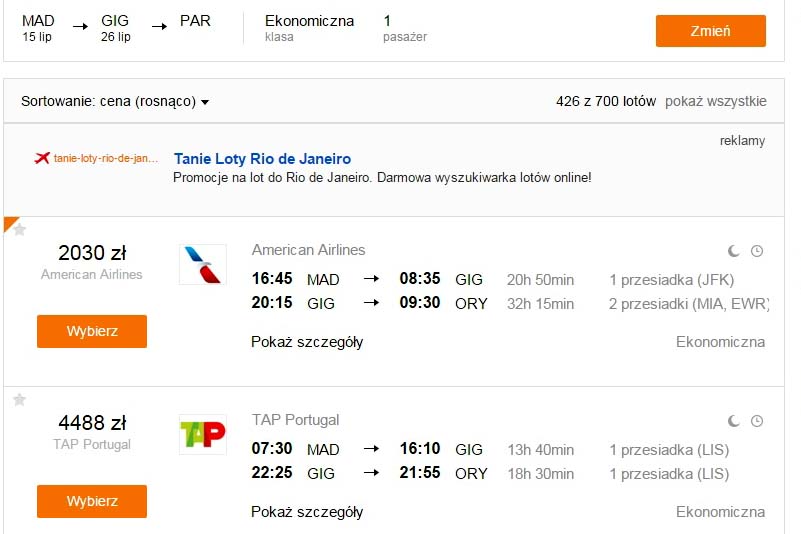Click the American Airlines logo
The height and width of the screenshot is (534, 801).
click(203, 265)
